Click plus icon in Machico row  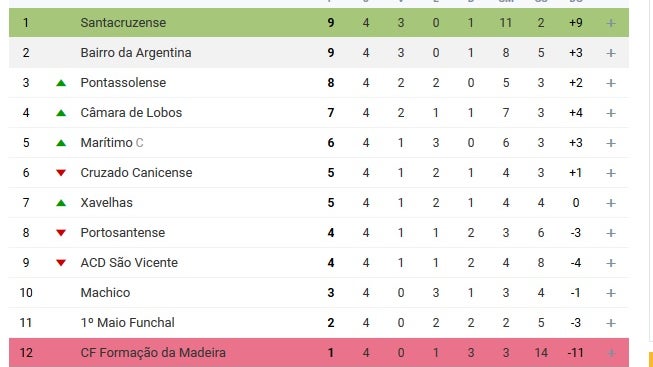click(611, 293)
